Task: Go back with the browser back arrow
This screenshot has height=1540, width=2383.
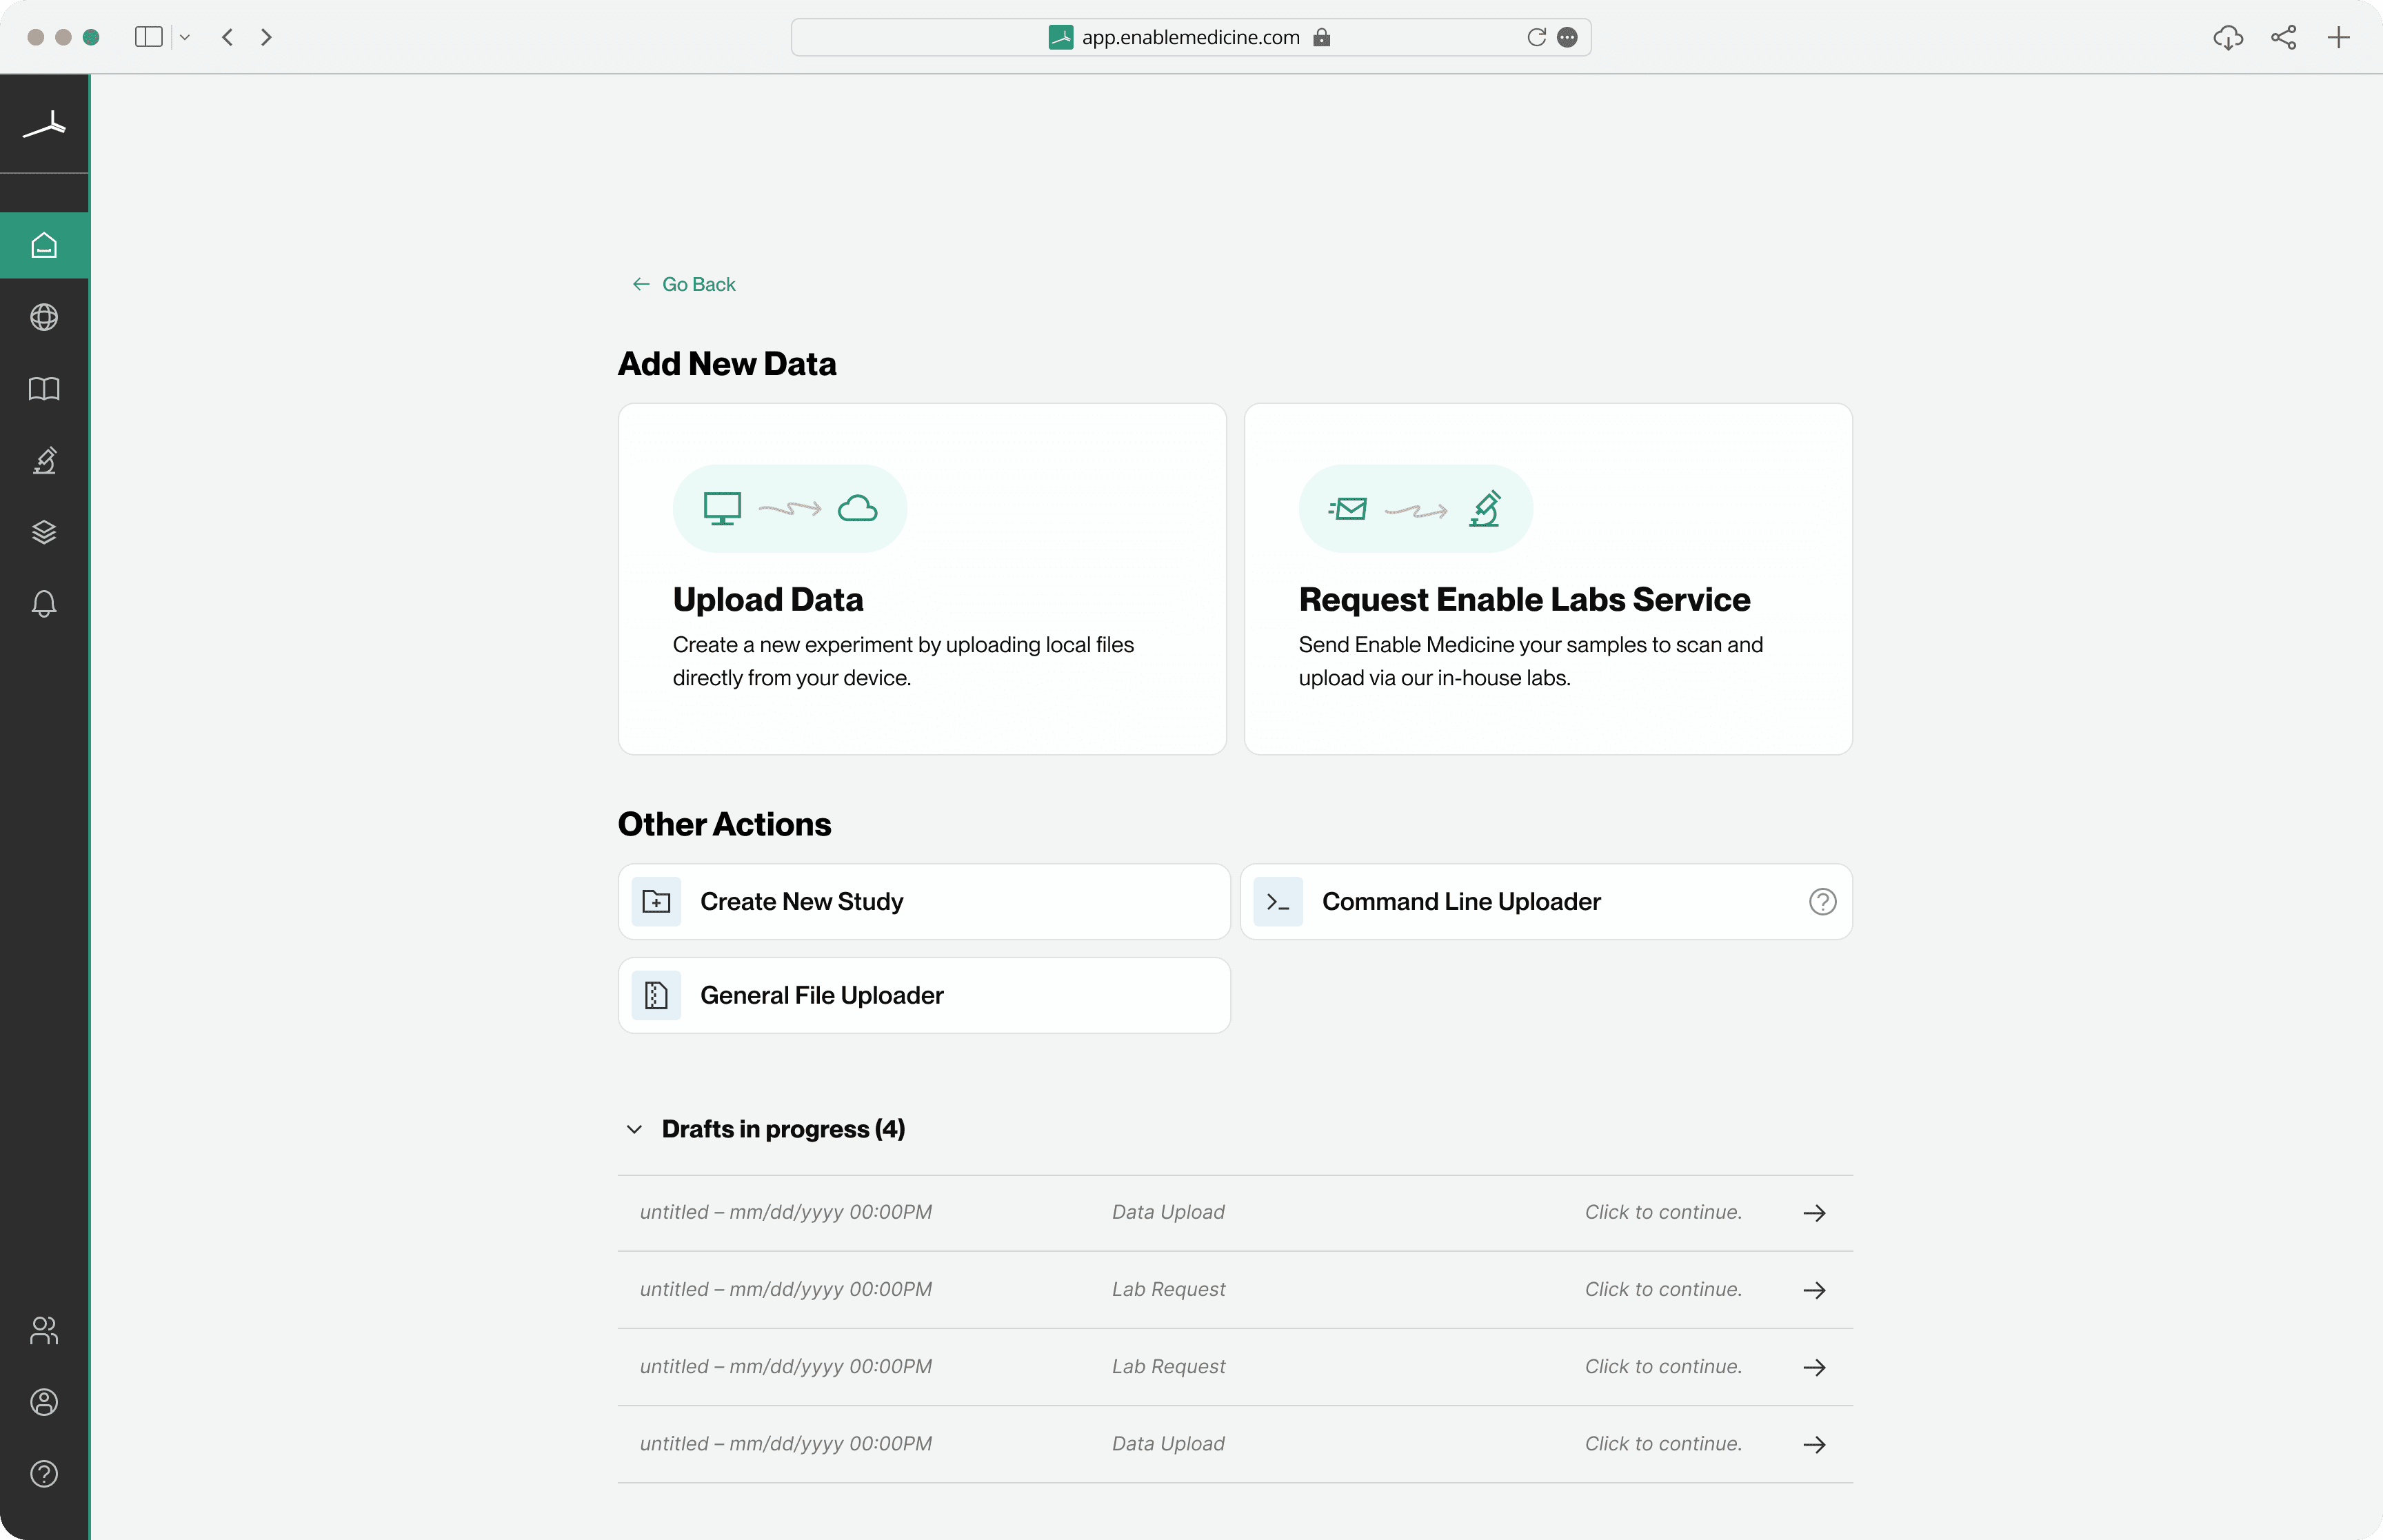Action: click(x=228, y=37)
